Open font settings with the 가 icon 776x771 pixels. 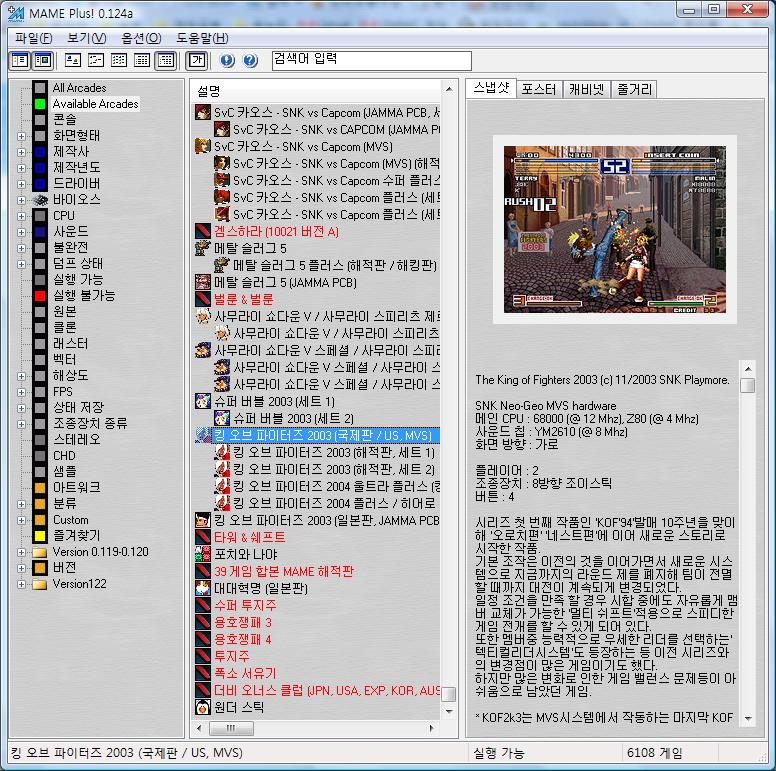pyautogui.click(x=197, y=60)
